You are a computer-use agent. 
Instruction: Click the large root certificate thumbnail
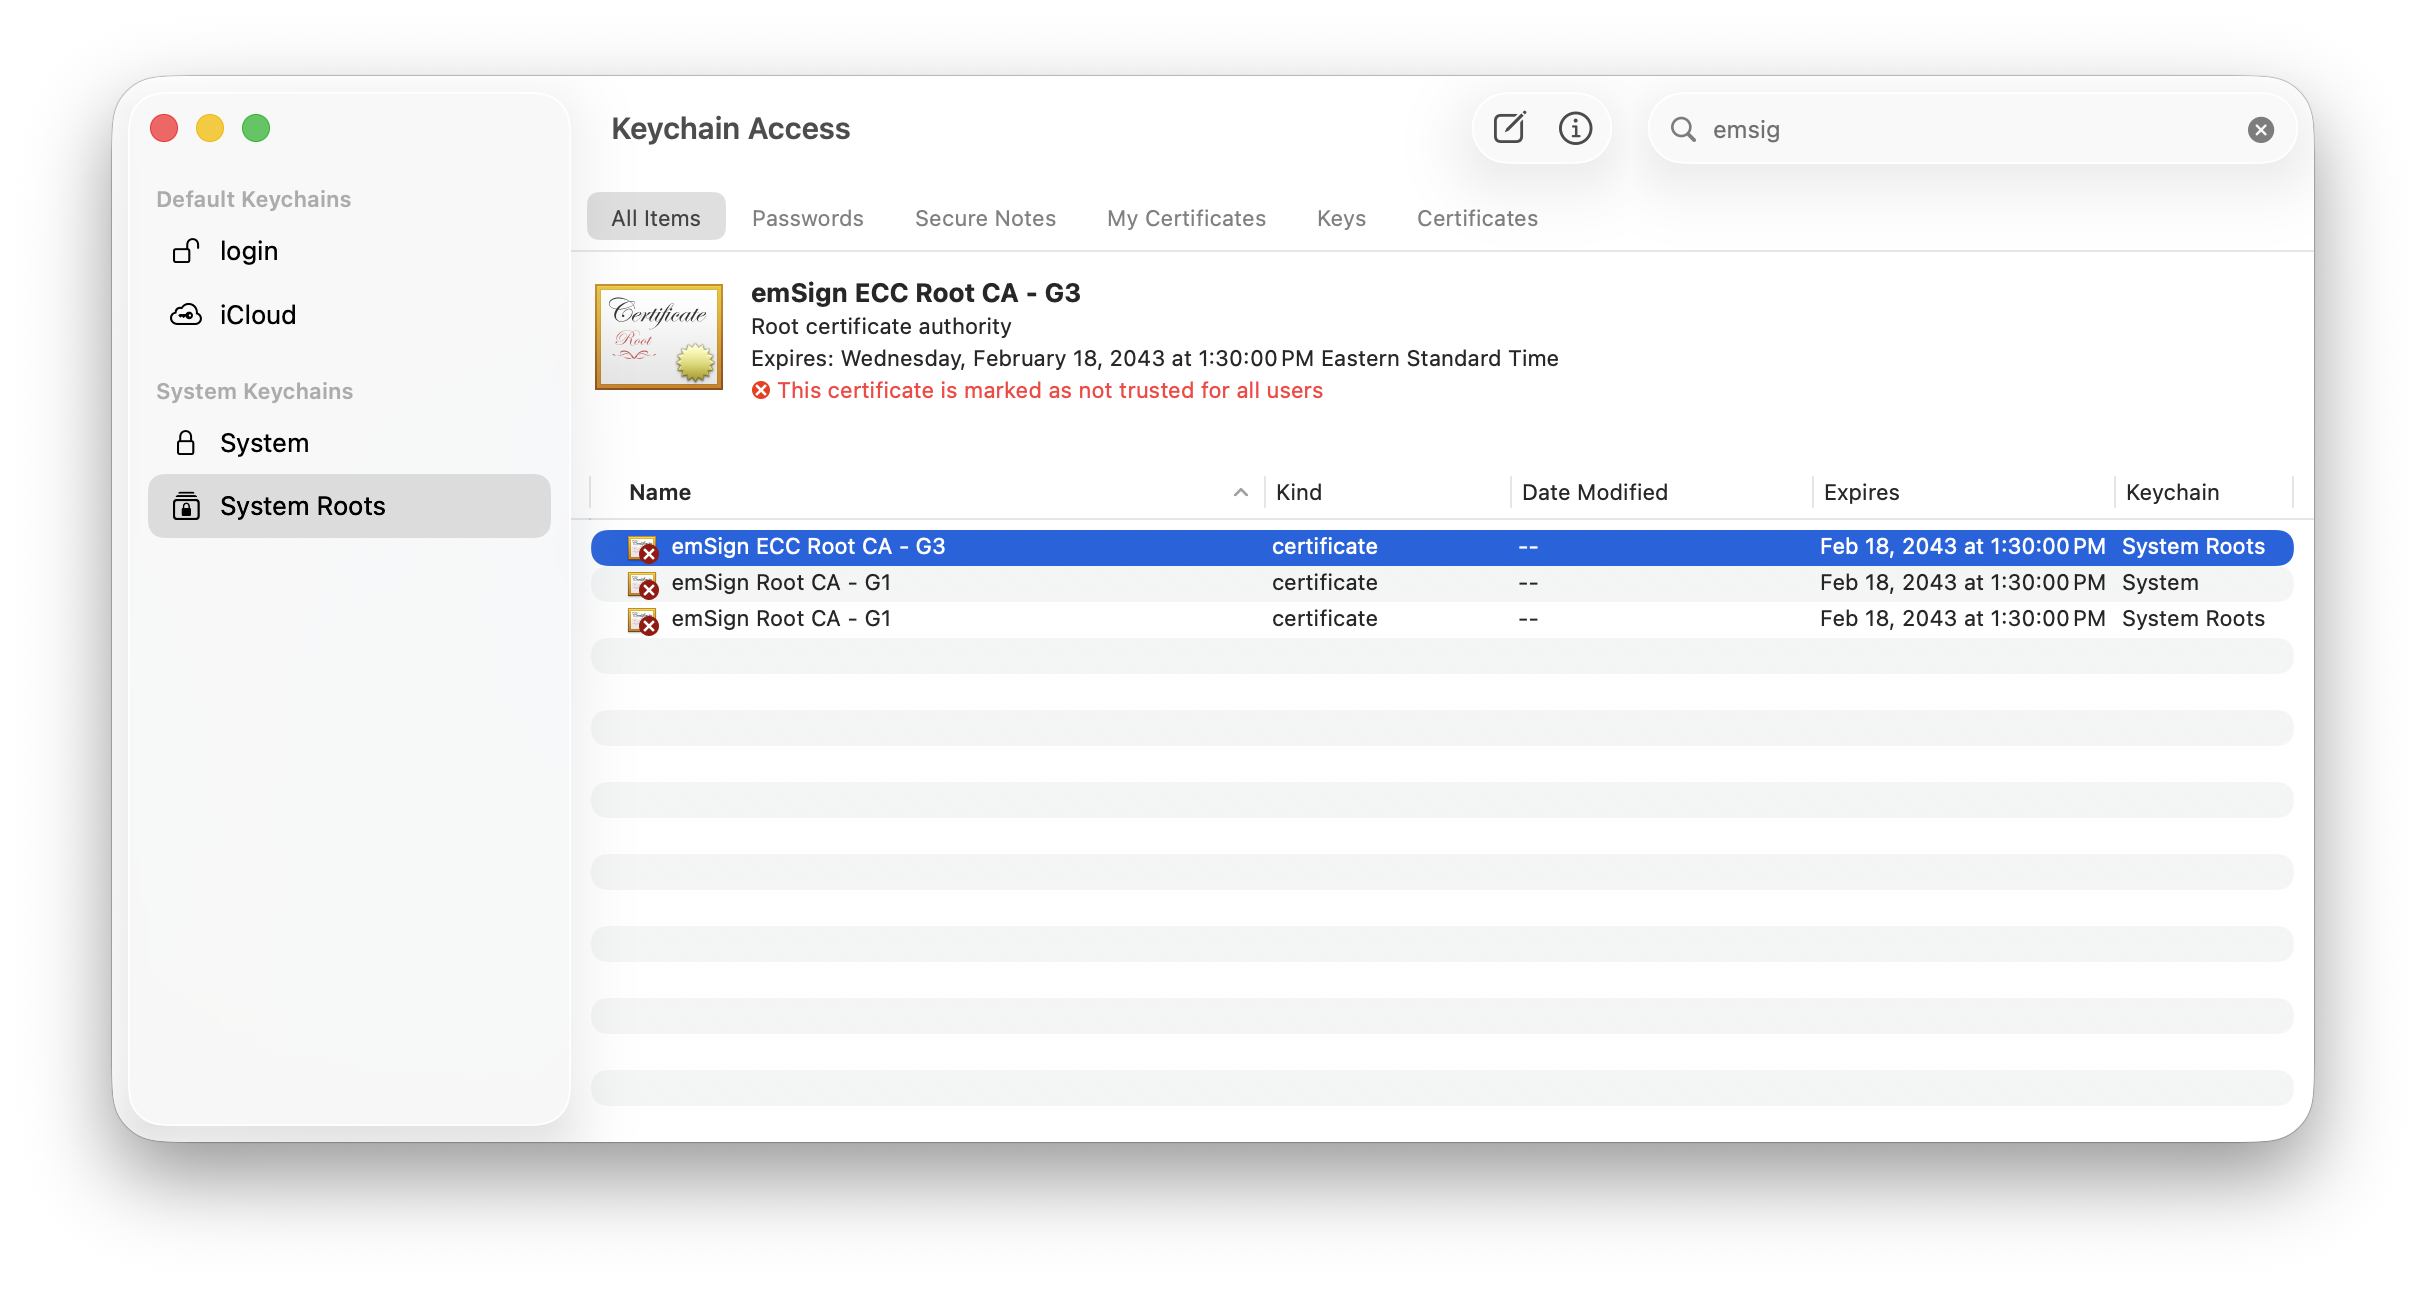coord(659,337)
